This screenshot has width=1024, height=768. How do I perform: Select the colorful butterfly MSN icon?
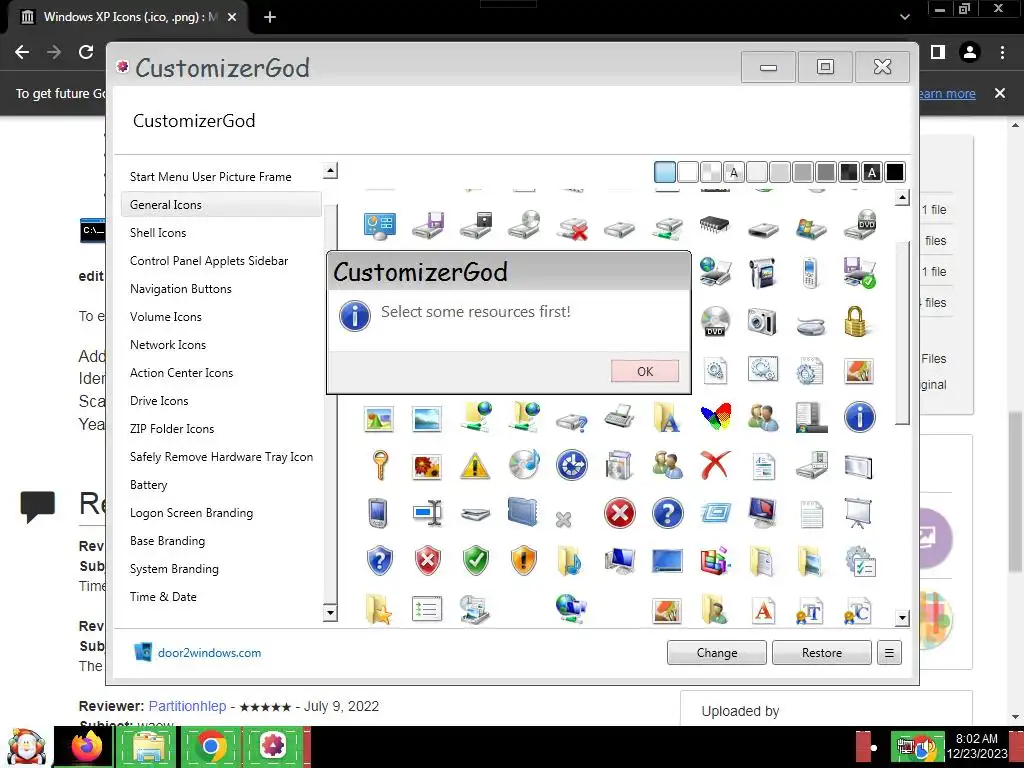pyautogui.click(x=715, y=417)
